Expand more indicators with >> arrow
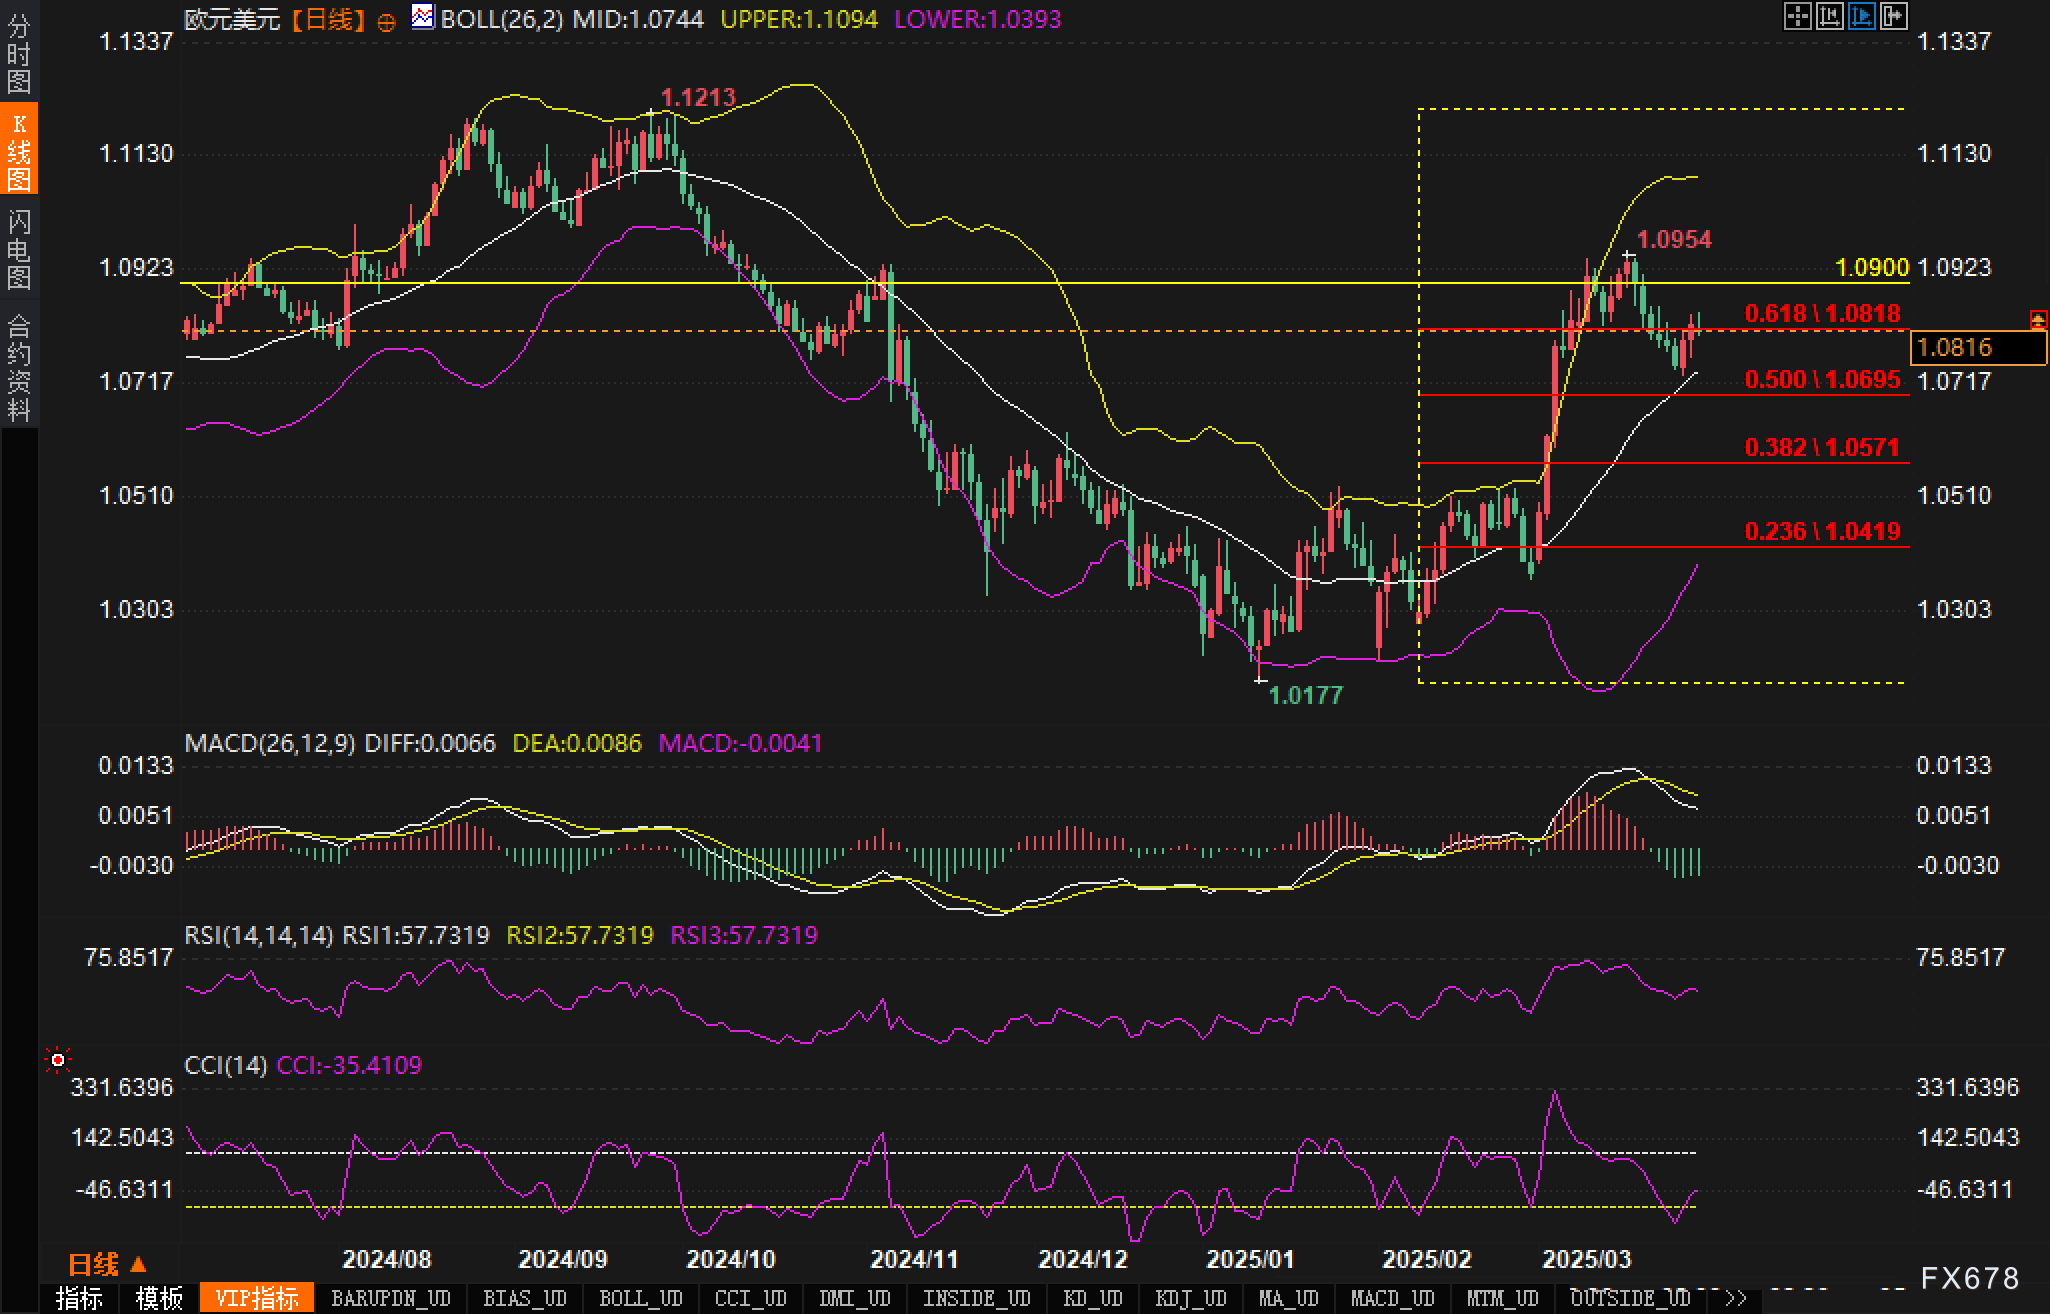 point(1736,1299)
